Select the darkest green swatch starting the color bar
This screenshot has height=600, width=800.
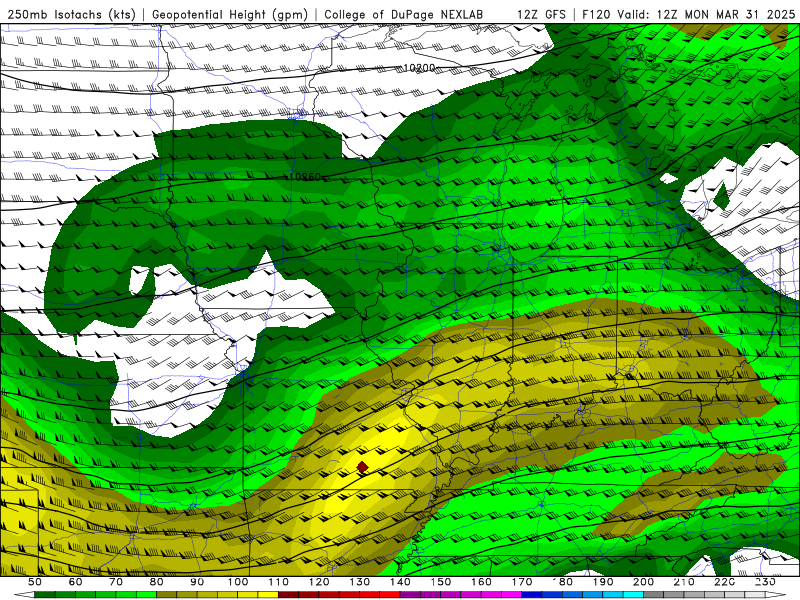click(45, 594)
